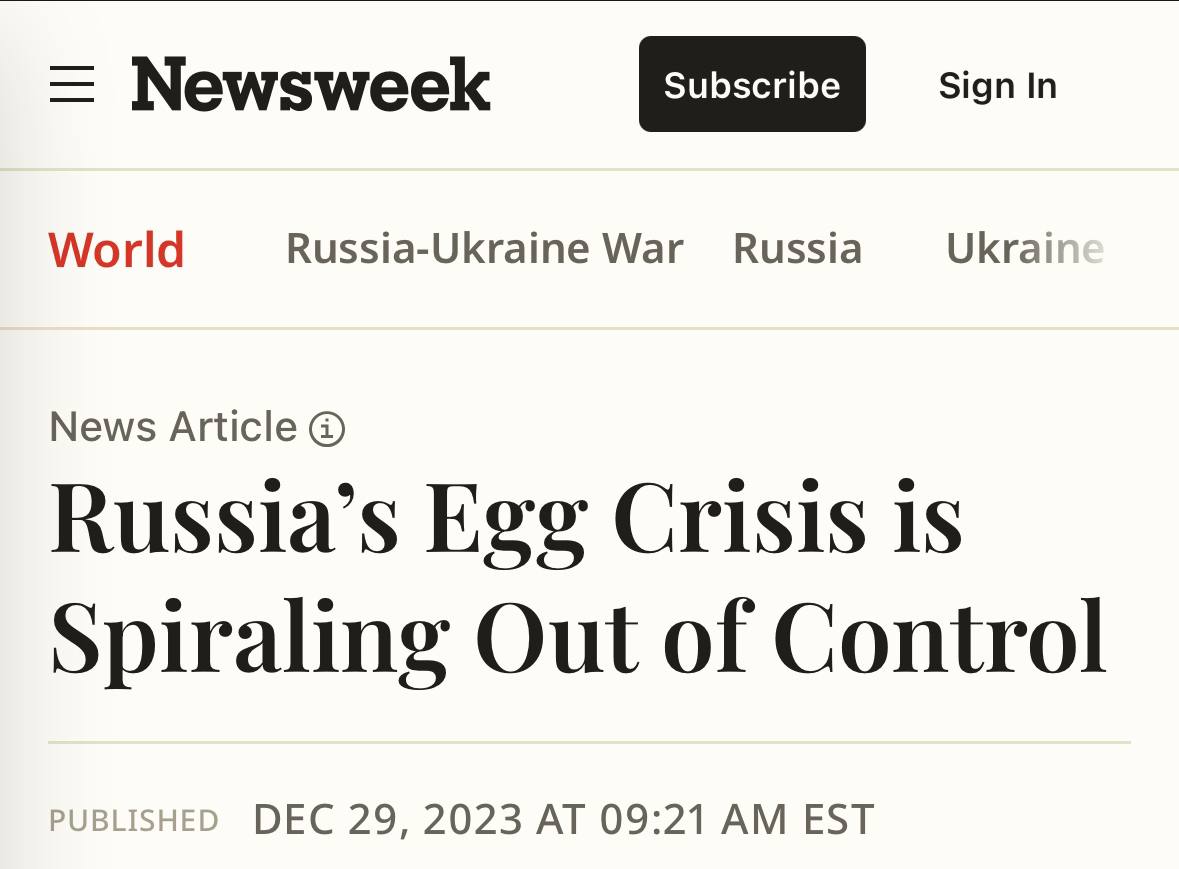Return home via Newsweek wordmark
This screenshot has width=1179, height=869.
(311, 84)
